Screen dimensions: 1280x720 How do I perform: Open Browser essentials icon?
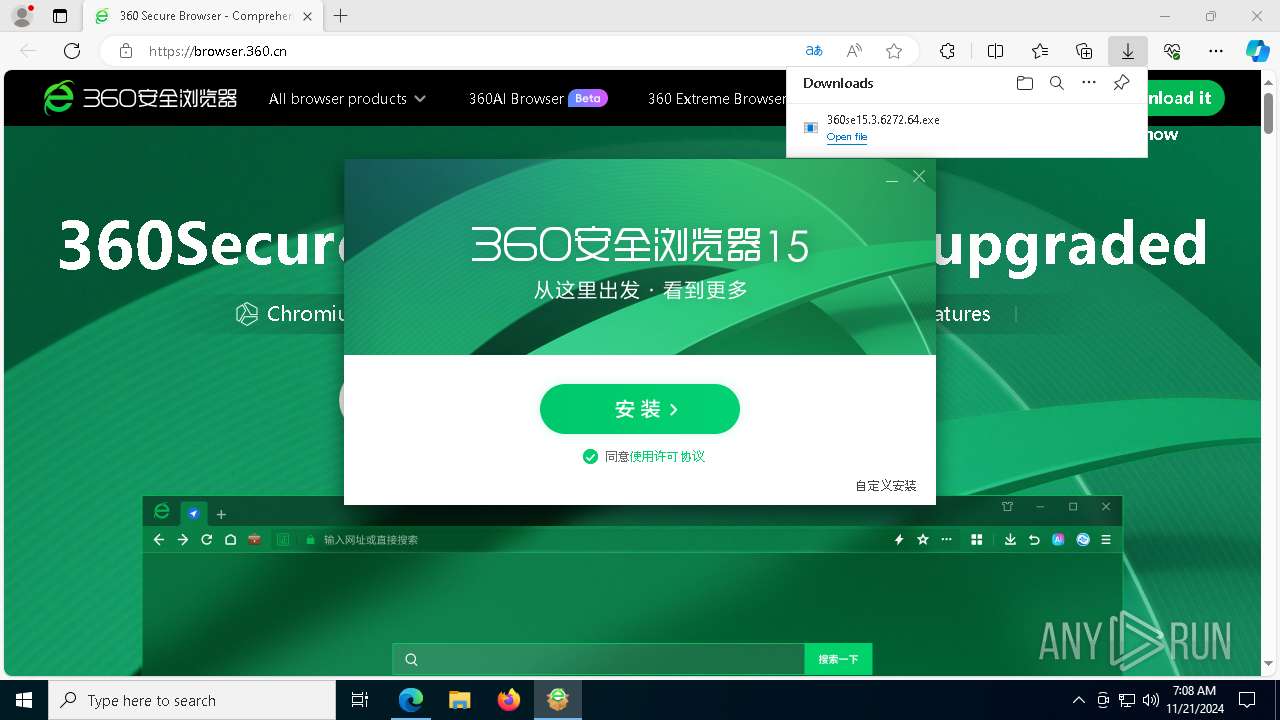[x=1172, y=51]
